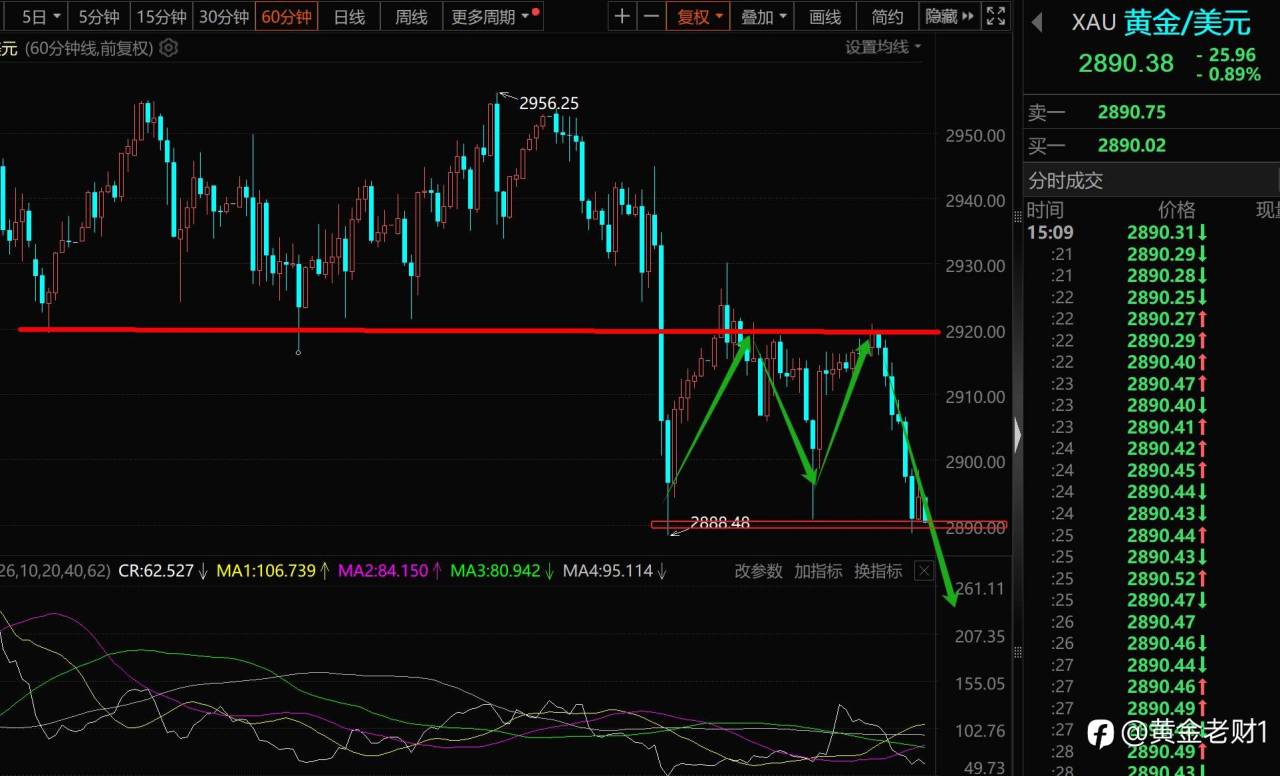
Task: Switch to 简约 simple mode
Action: pyautogui.click(x=887, y=16)
